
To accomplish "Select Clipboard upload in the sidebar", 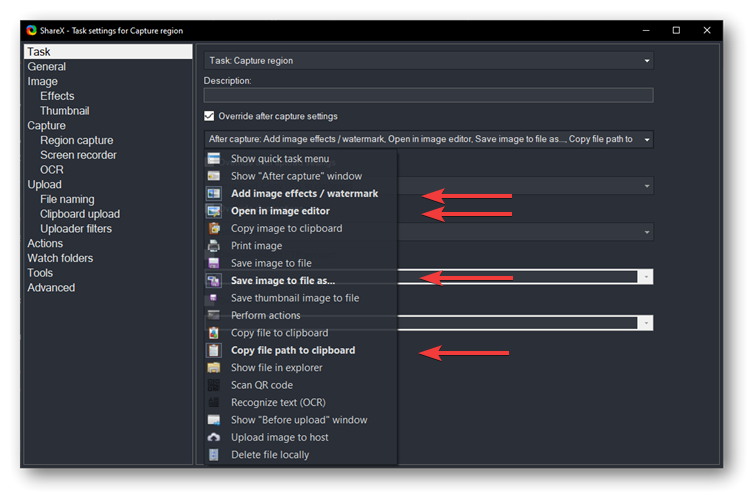I will (80, 214).
